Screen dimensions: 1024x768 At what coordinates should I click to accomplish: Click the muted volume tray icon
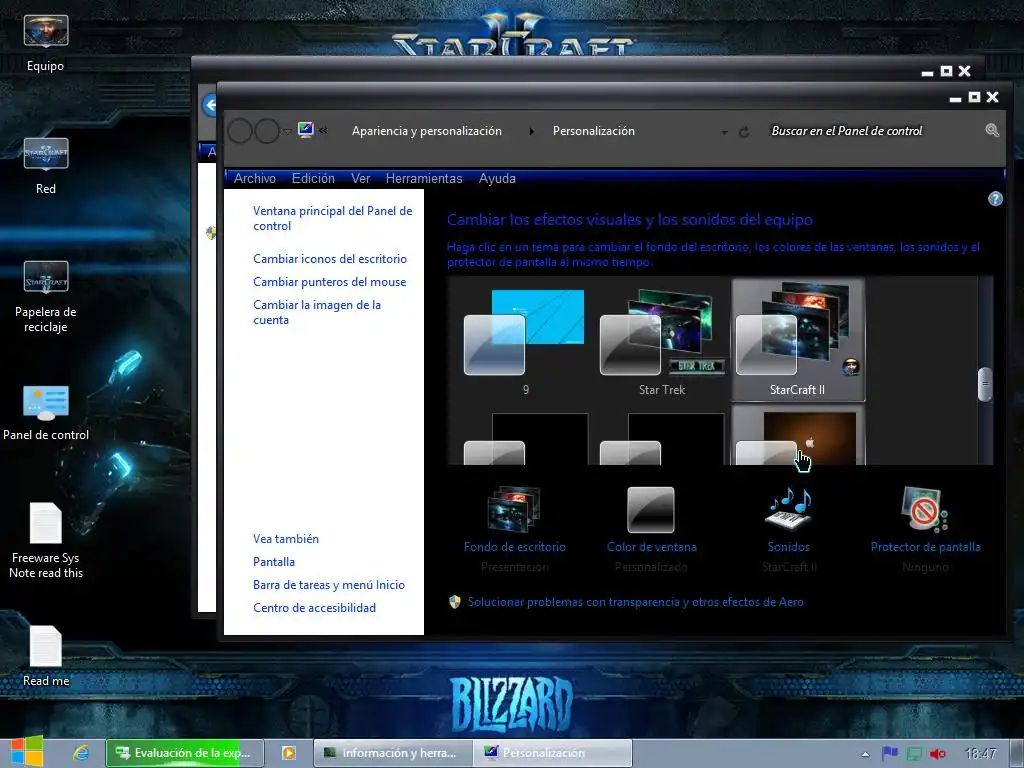click(938, 754)
